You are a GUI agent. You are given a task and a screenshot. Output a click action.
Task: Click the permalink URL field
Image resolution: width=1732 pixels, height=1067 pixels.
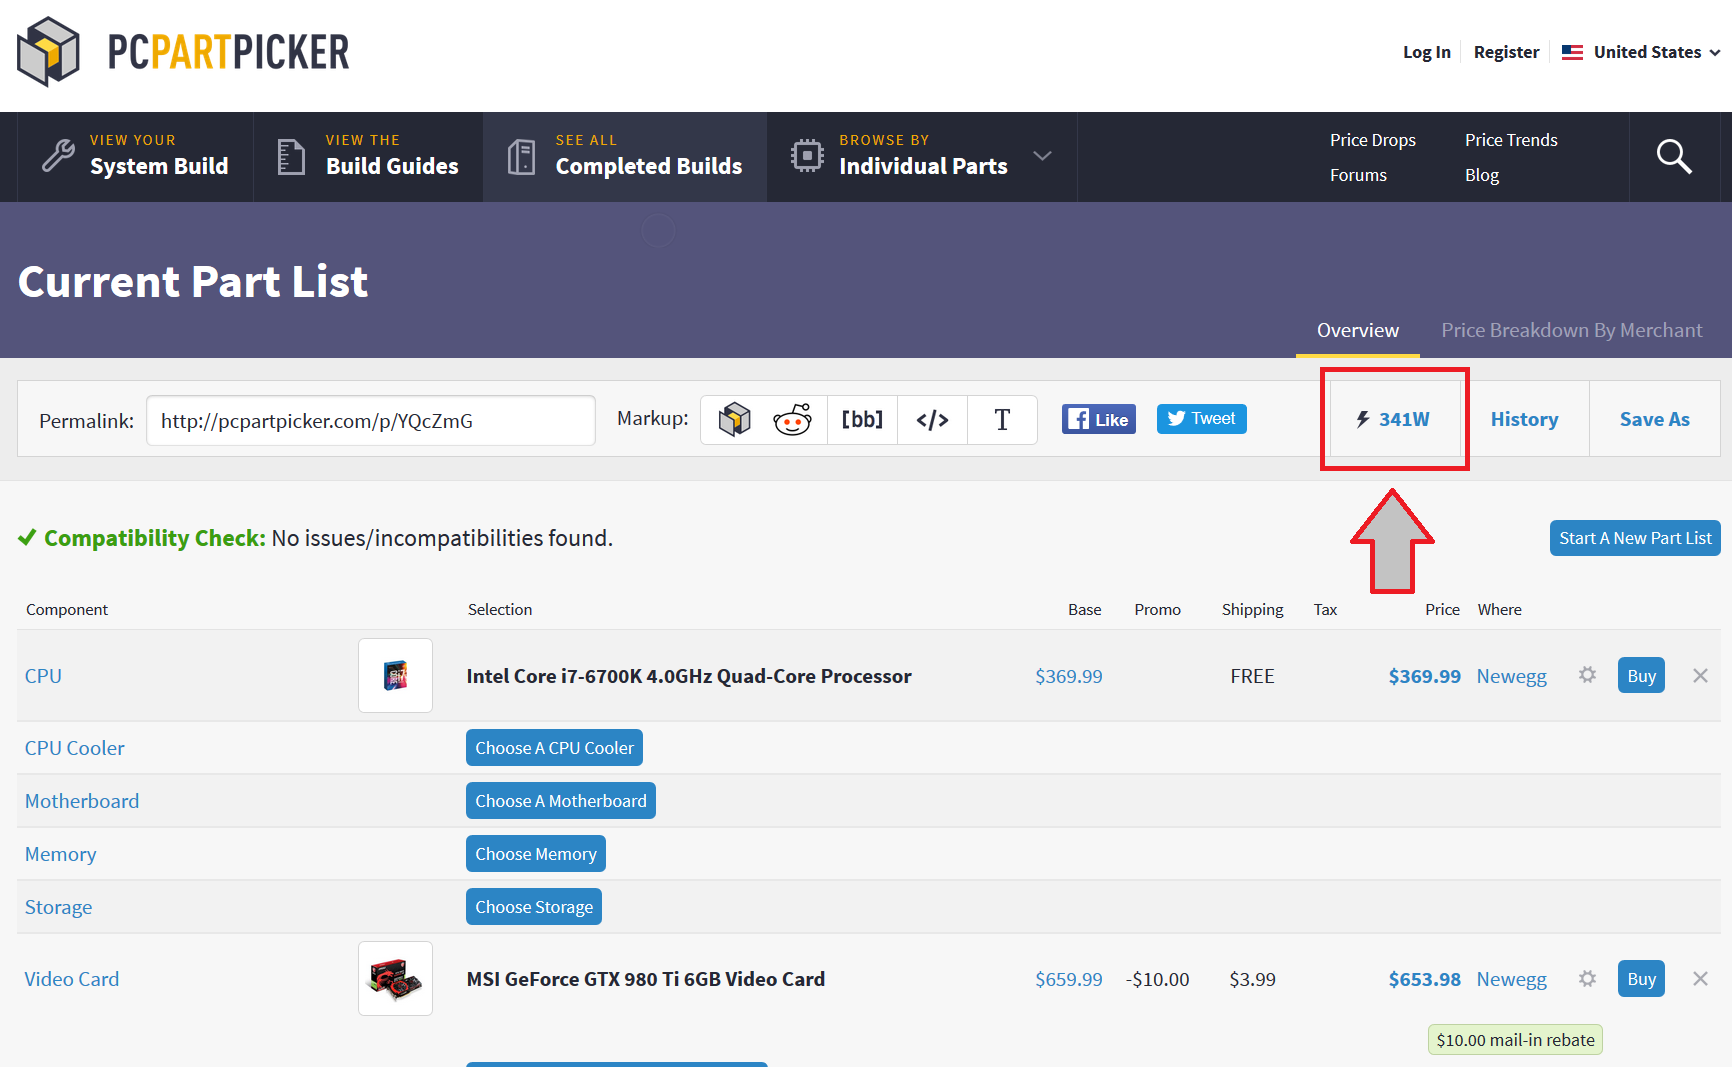(x=371, y=421)
